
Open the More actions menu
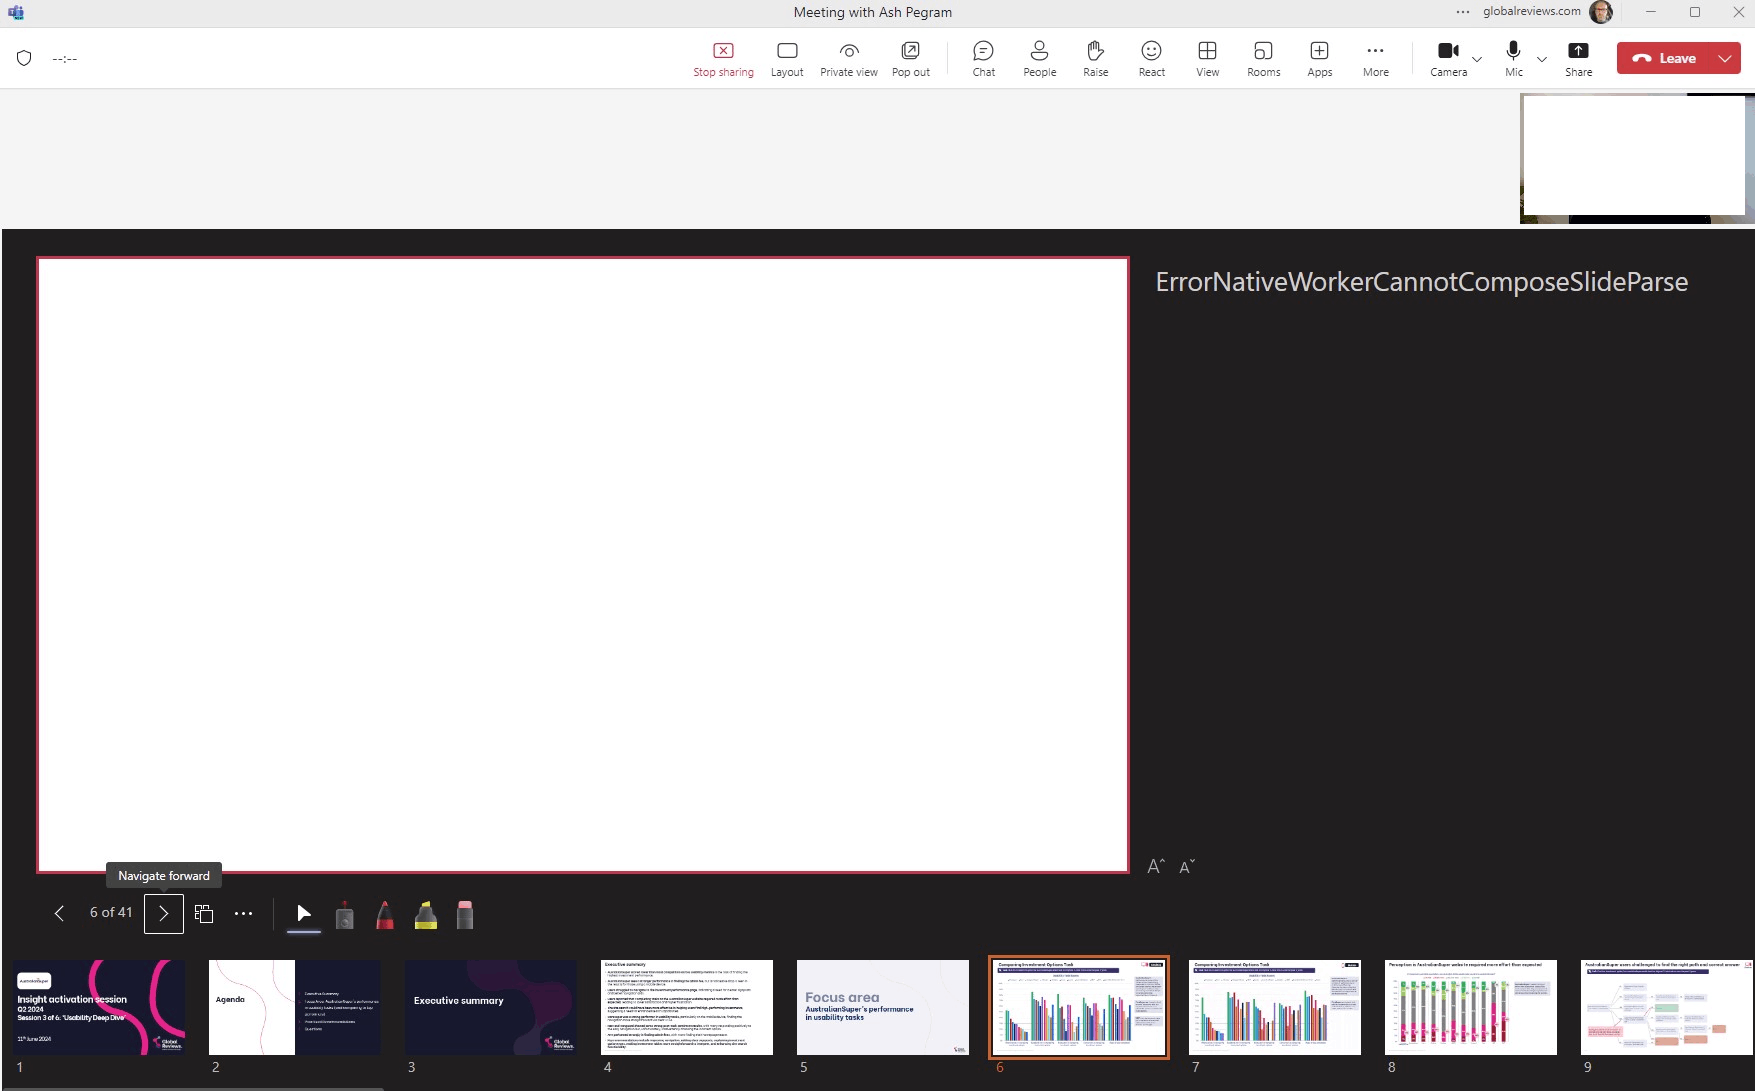(1376, 59)
